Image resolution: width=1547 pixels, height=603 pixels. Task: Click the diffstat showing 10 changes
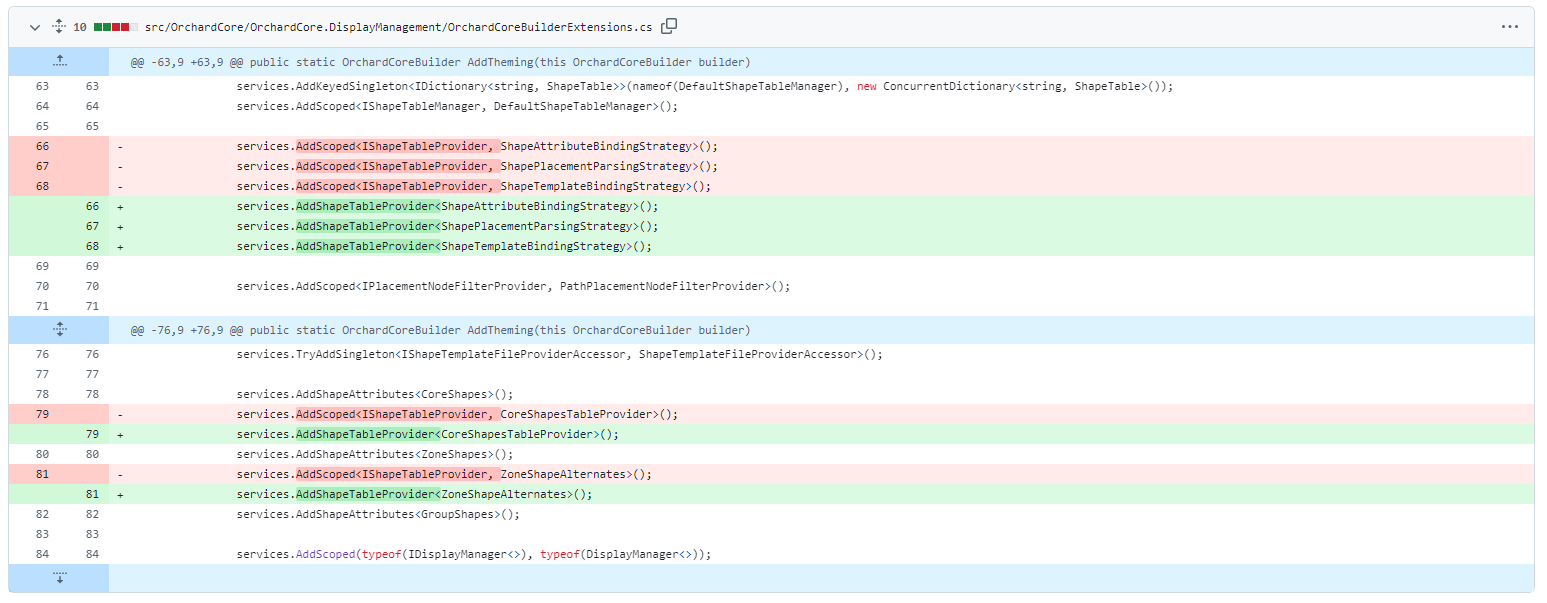tap(107, 26)
